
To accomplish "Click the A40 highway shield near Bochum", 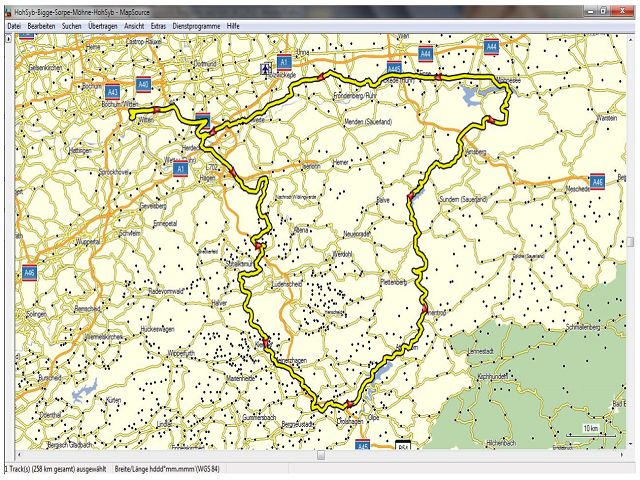I will 143,85.
